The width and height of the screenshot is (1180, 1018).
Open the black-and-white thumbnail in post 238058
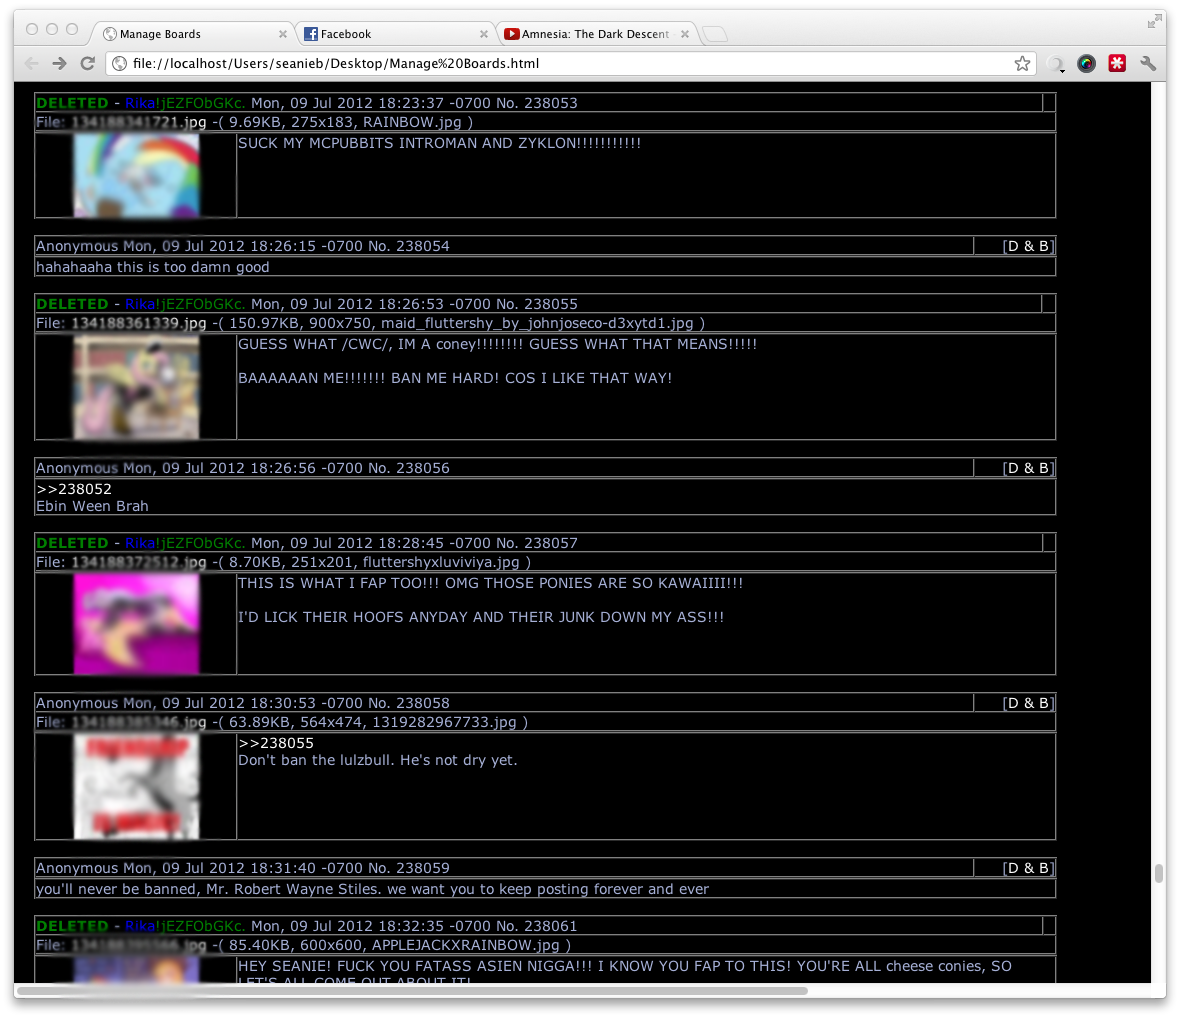(x=136, y=787)
